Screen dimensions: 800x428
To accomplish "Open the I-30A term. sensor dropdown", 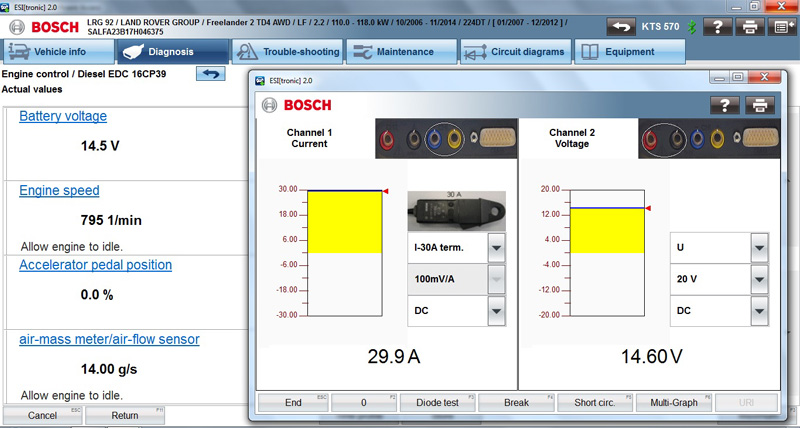I will pyautogui.click(x=496, y=247).
